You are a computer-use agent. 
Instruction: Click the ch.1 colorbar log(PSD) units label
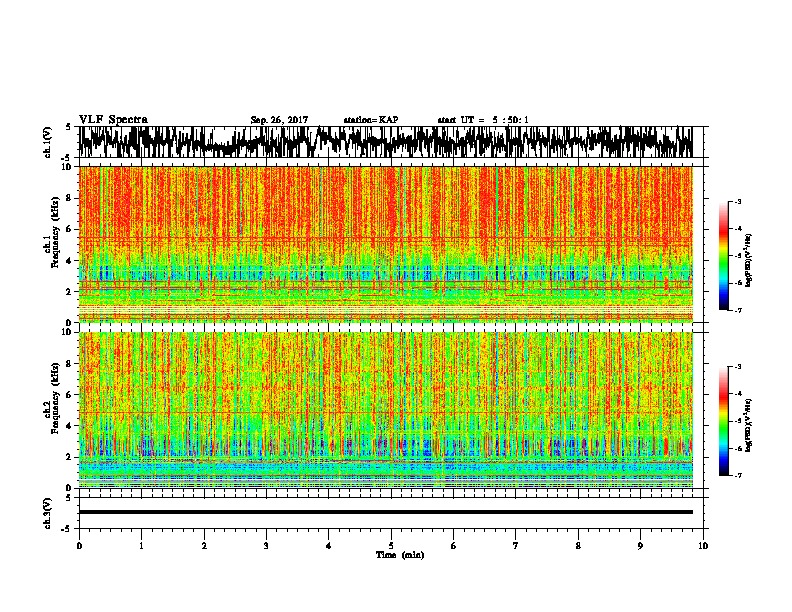(750, 260)
